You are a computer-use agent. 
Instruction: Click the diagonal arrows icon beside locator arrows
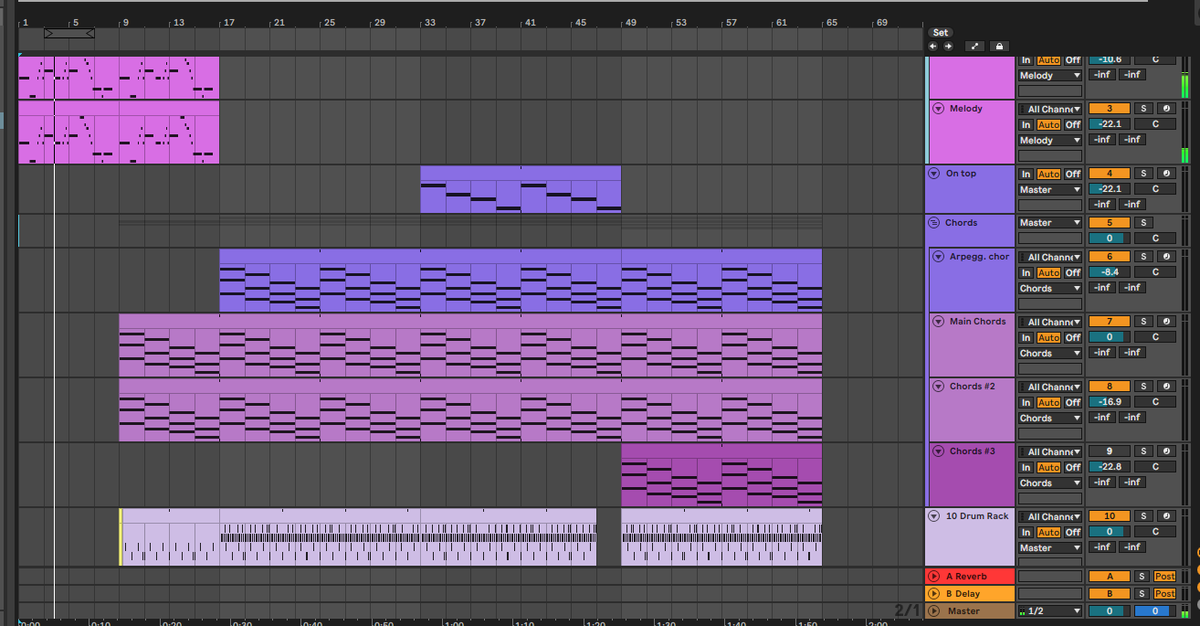(x=974, y=46)
